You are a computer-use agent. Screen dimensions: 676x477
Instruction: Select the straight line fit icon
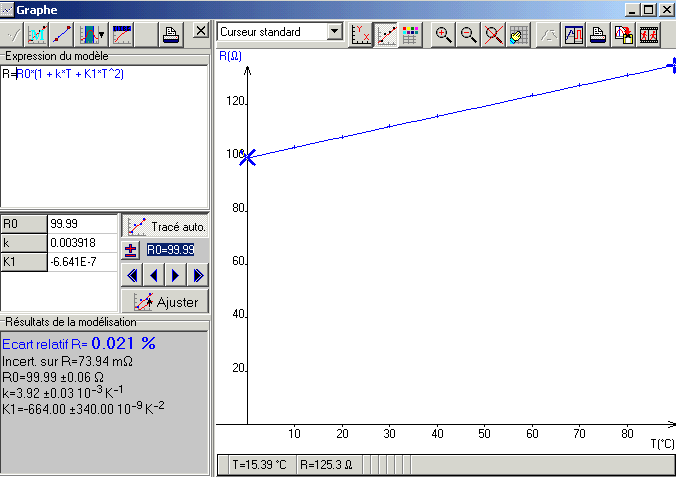point(62,35)
